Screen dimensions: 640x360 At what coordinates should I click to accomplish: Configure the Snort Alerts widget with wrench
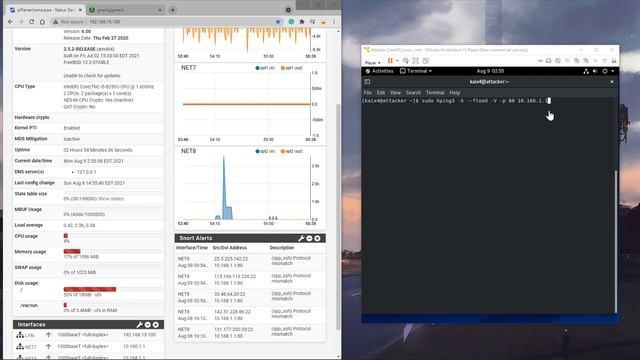click(301, 238)
